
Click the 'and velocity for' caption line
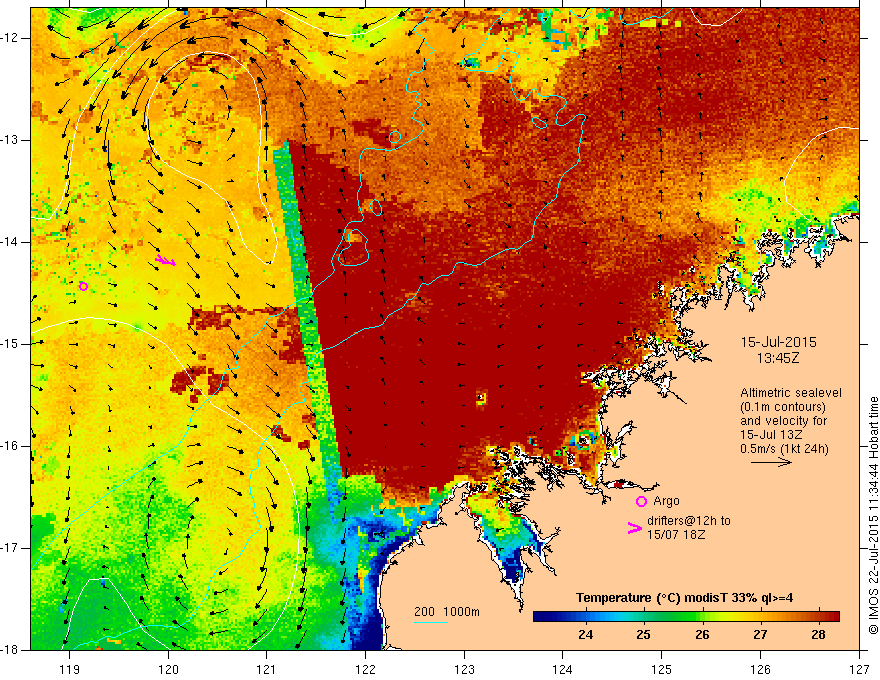pos(783,421)
